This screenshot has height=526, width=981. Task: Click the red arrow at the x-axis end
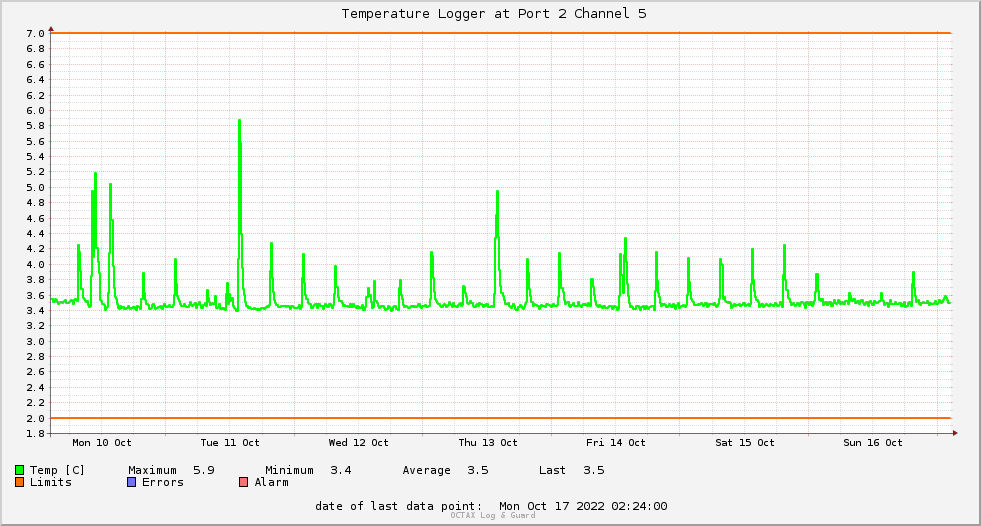pos(955,433)
